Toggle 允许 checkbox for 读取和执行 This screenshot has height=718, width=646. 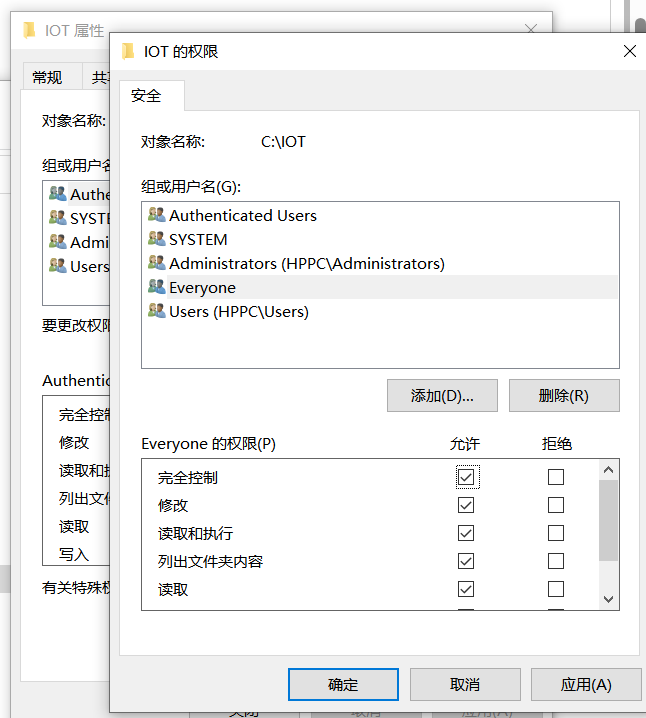466,533
